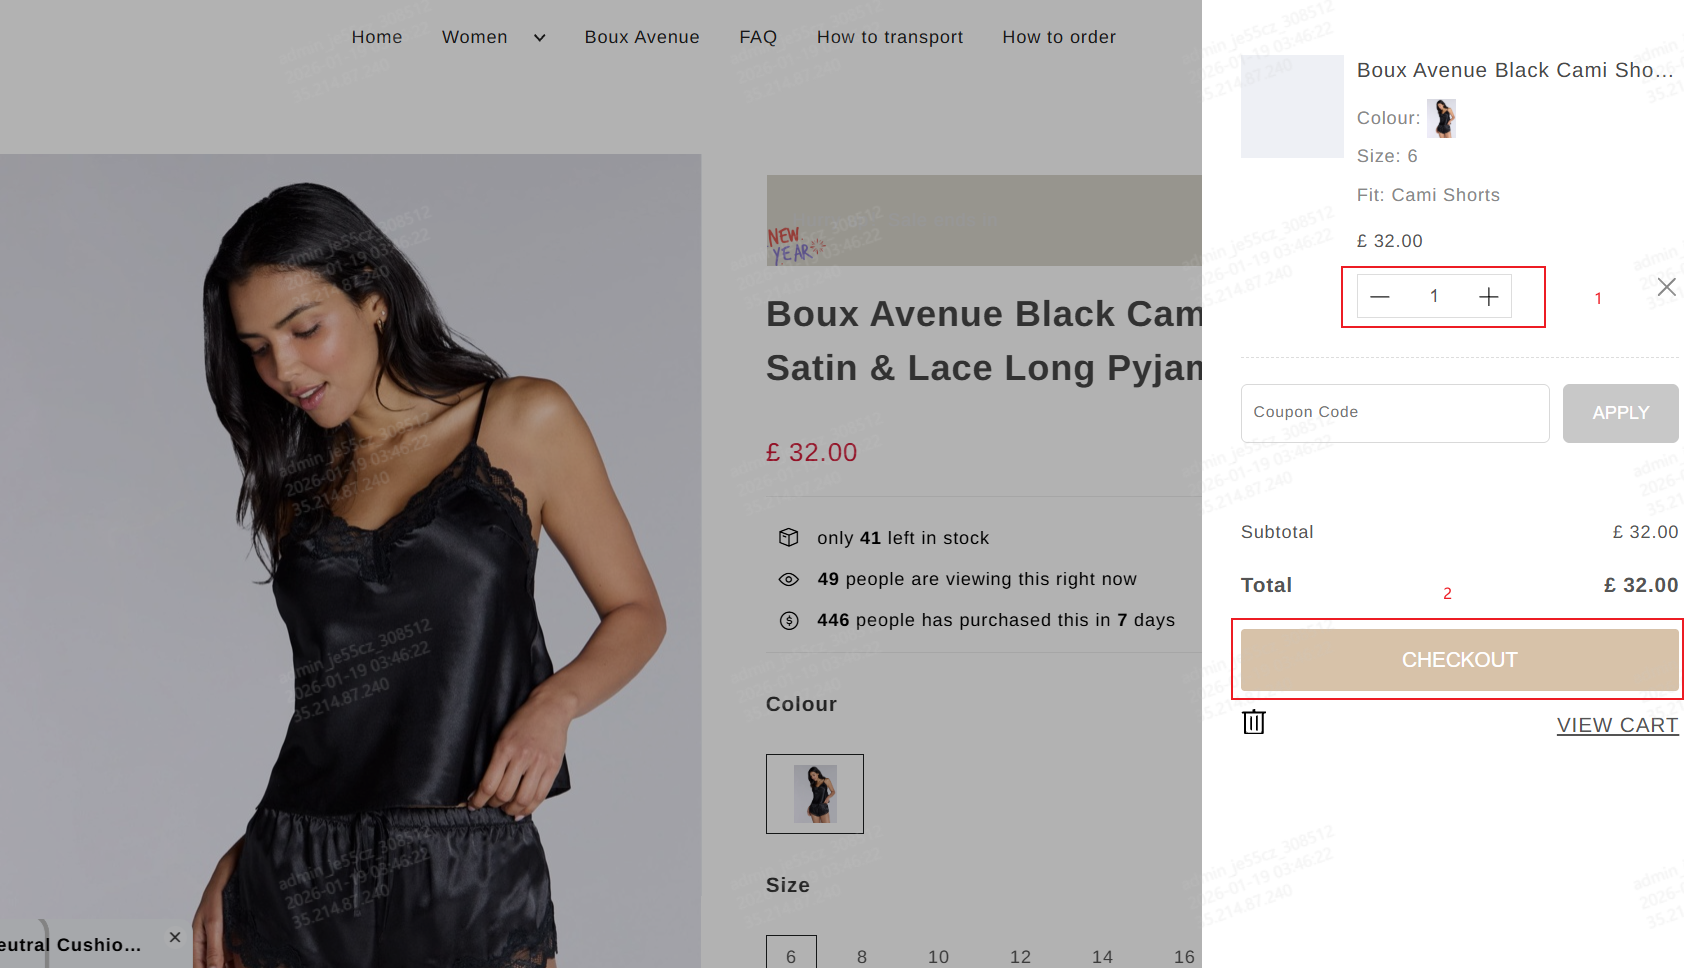This screenshot has width=1684, height=968.
Task: Click the cart item colour thumbnail
Action: (1442, 118)
